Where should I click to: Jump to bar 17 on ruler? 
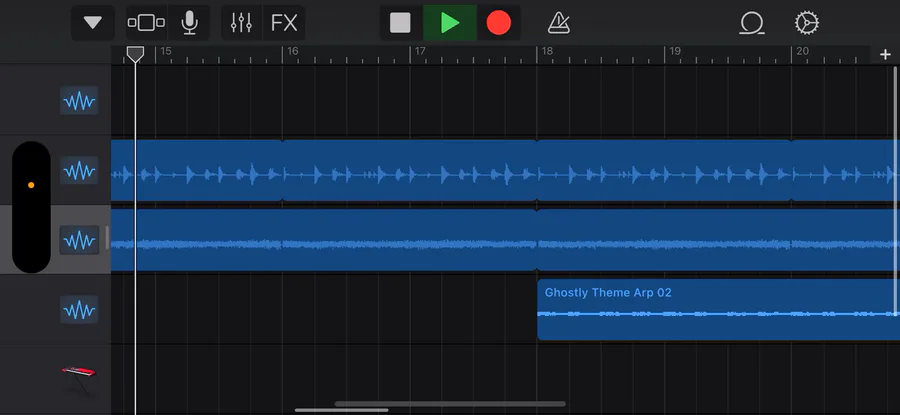click(x=420, y=51)
